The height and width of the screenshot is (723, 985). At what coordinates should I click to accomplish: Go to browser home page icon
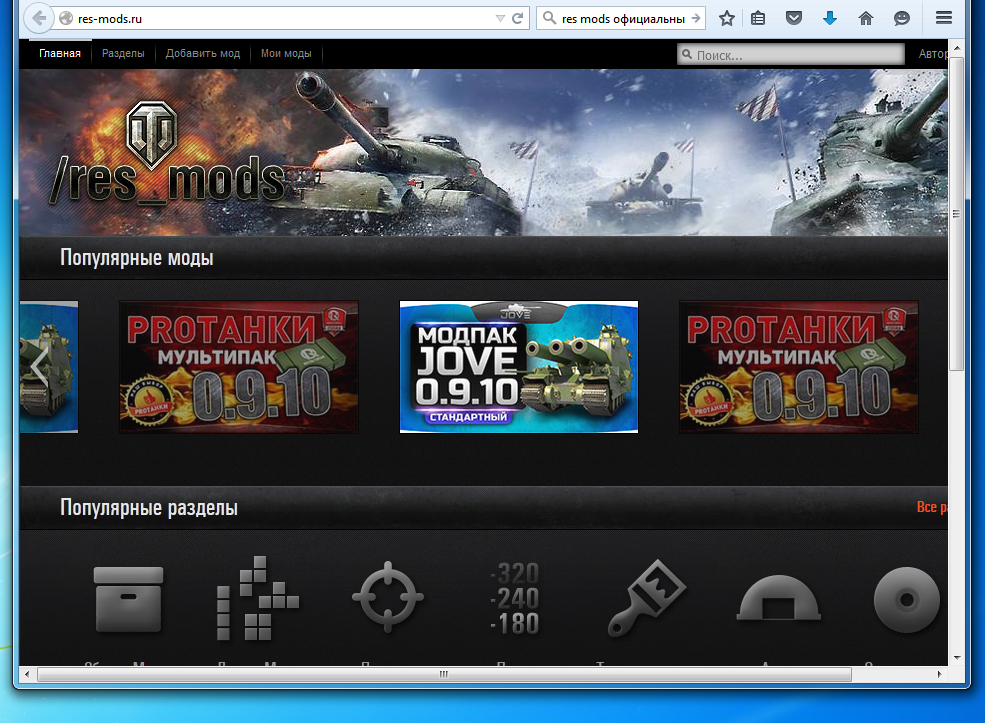[866, 18]
